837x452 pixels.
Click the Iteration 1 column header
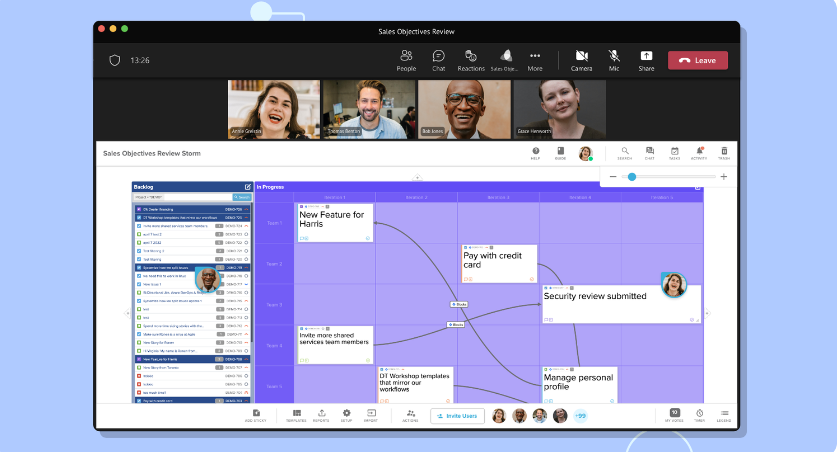[x=335, y=197]
